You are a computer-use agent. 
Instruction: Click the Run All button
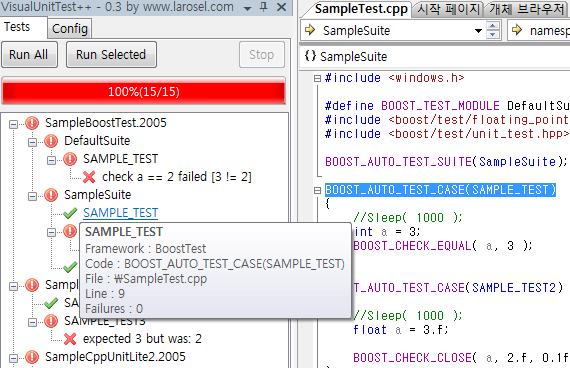click(29, 55)
